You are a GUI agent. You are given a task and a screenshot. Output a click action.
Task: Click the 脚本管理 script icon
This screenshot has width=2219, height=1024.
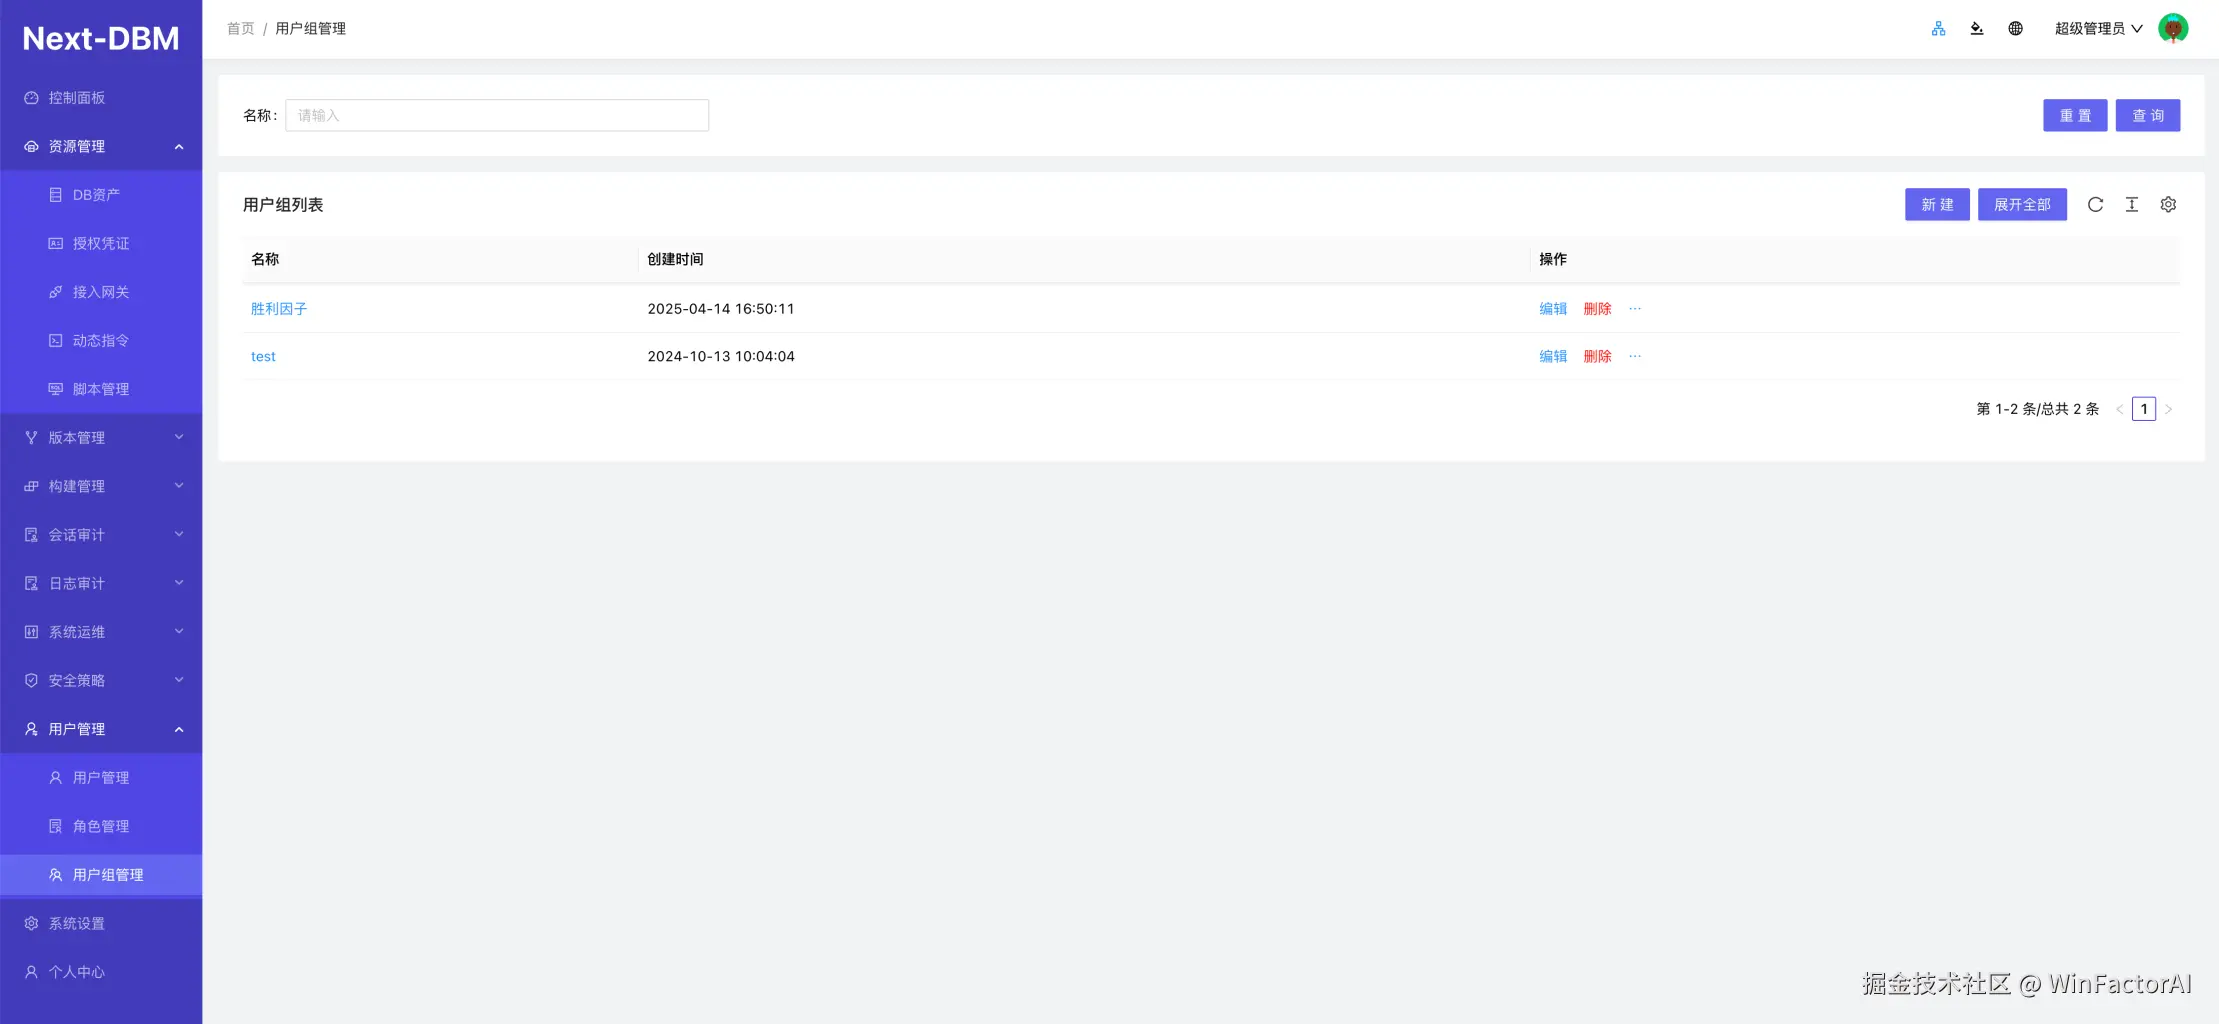[x=56, y=389]
